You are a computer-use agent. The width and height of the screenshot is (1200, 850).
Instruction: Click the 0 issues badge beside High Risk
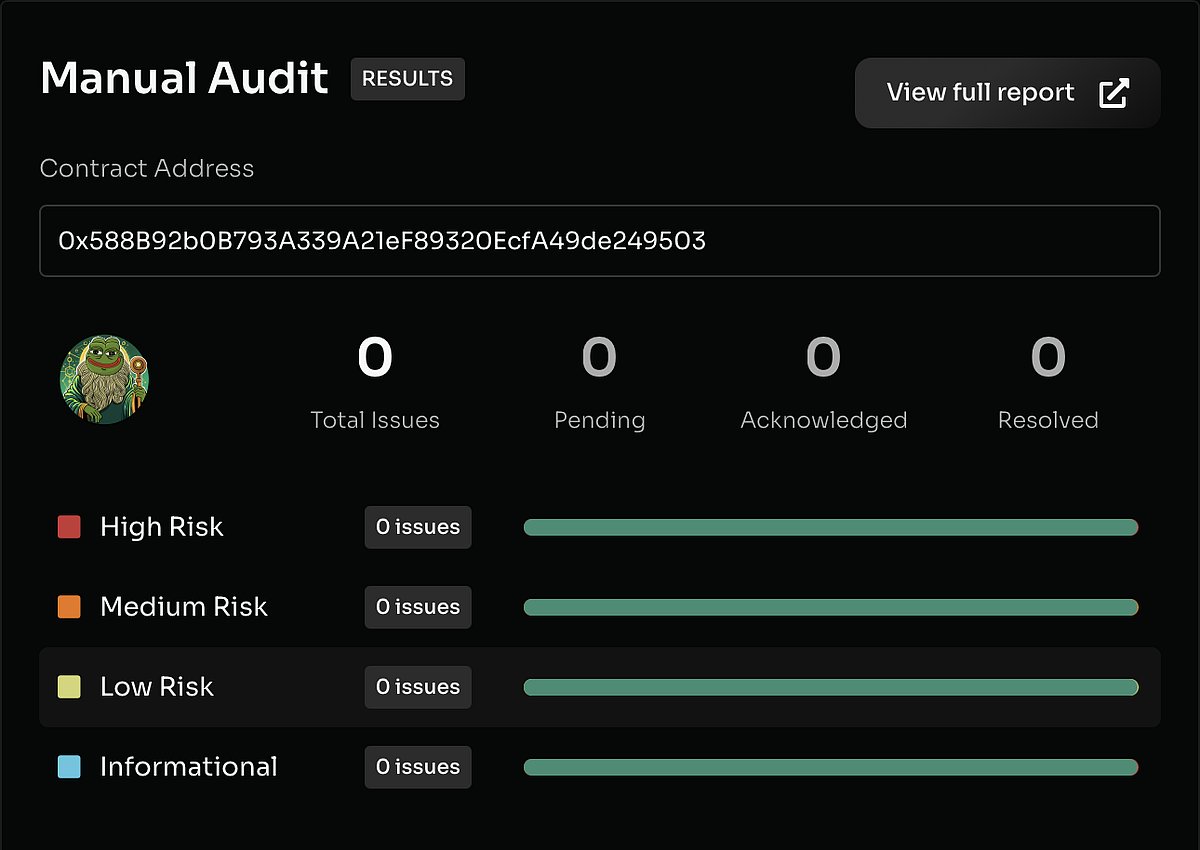(417, 527)
